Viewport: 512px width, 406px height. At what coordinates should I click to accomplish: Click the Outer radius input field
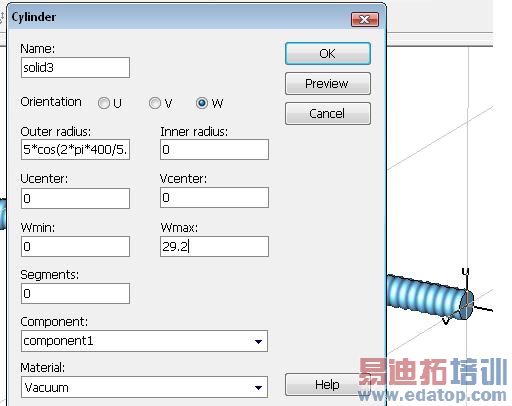pyautogui.click(x=75, y=150)
